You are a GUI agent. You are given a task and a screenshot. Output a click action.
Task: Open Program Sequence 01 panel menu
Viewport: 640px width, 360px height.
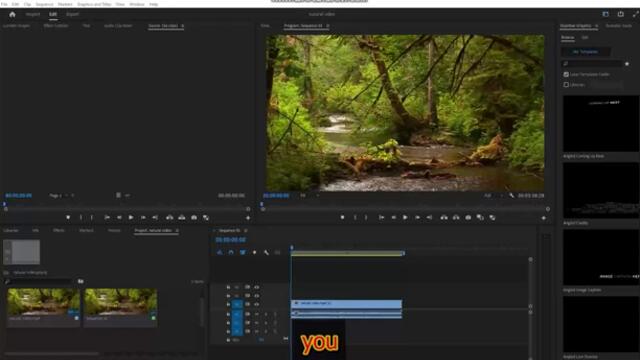click(328, 26)
